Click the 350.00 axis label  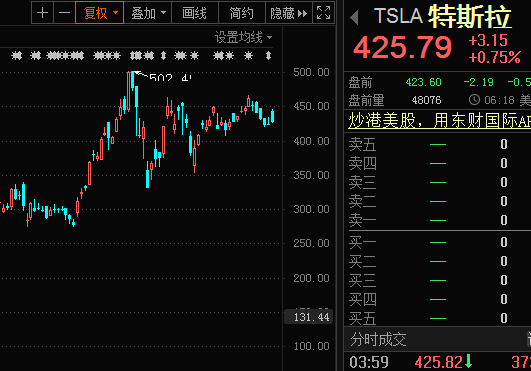[x=311, y=175]
